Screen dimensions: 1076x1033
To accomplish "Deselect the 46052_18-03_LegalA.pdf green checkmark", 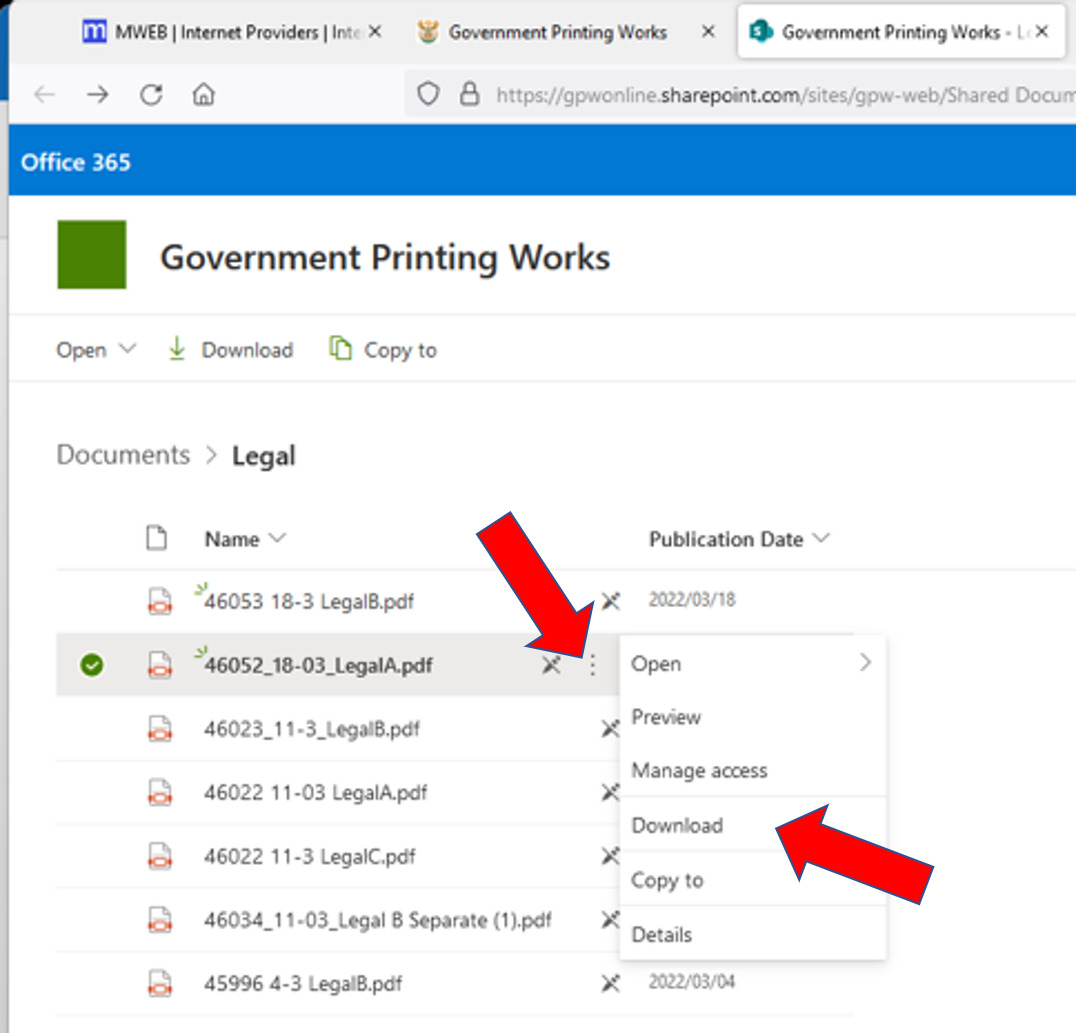I will pos(92,664).
